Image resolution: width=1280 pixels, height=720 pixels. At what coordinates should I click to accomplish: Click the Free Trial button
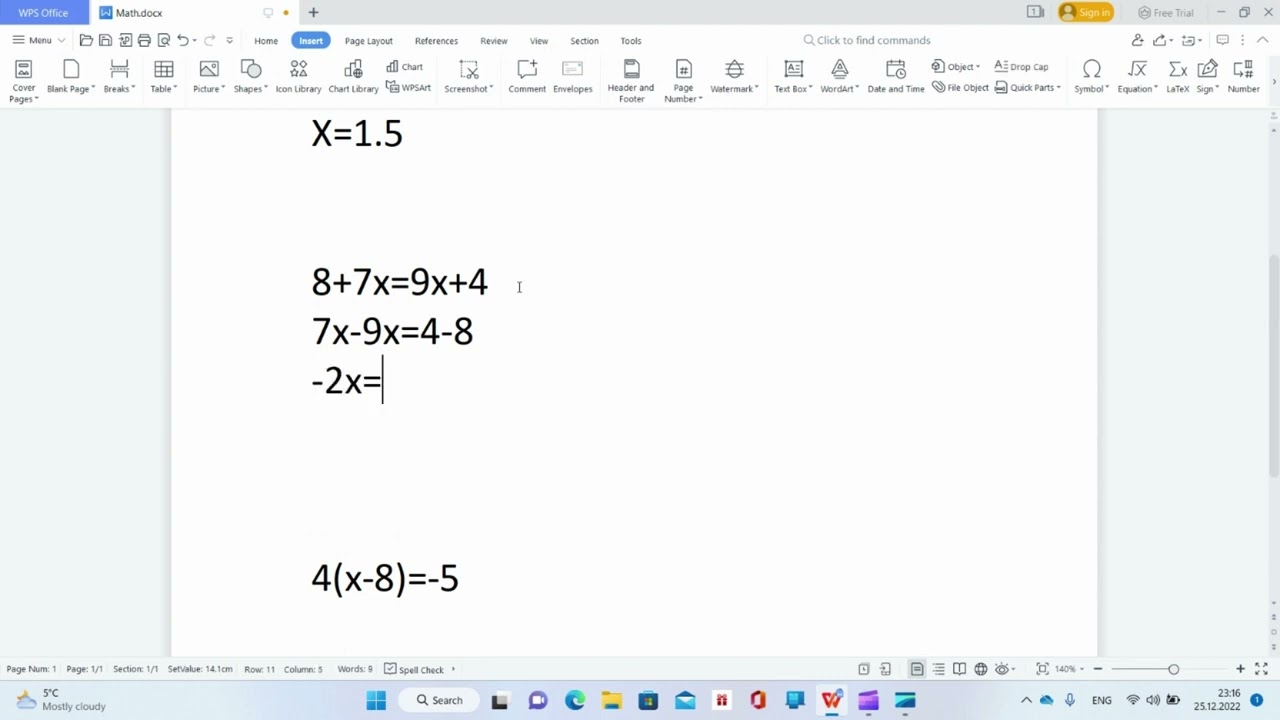(1166, 13)
